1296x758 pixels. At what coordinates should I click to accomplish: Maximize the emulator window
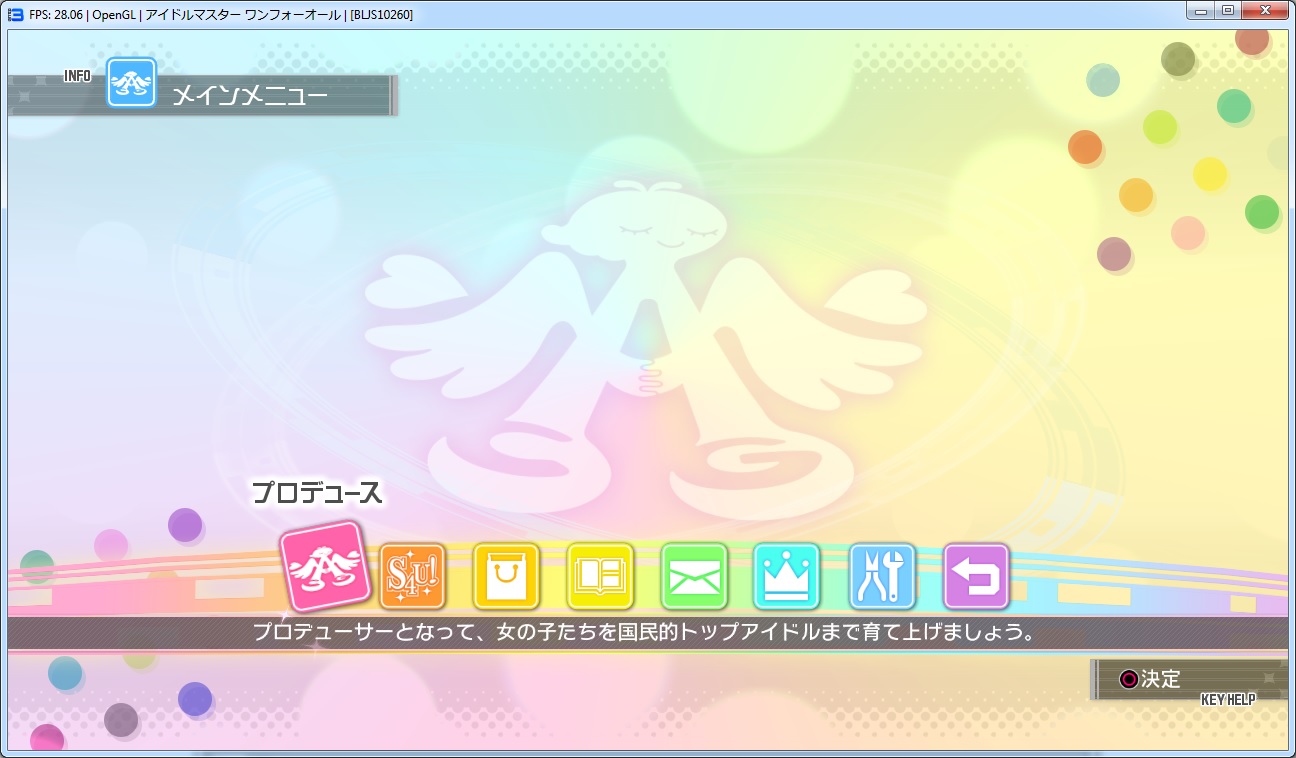tap(1227, 10)
